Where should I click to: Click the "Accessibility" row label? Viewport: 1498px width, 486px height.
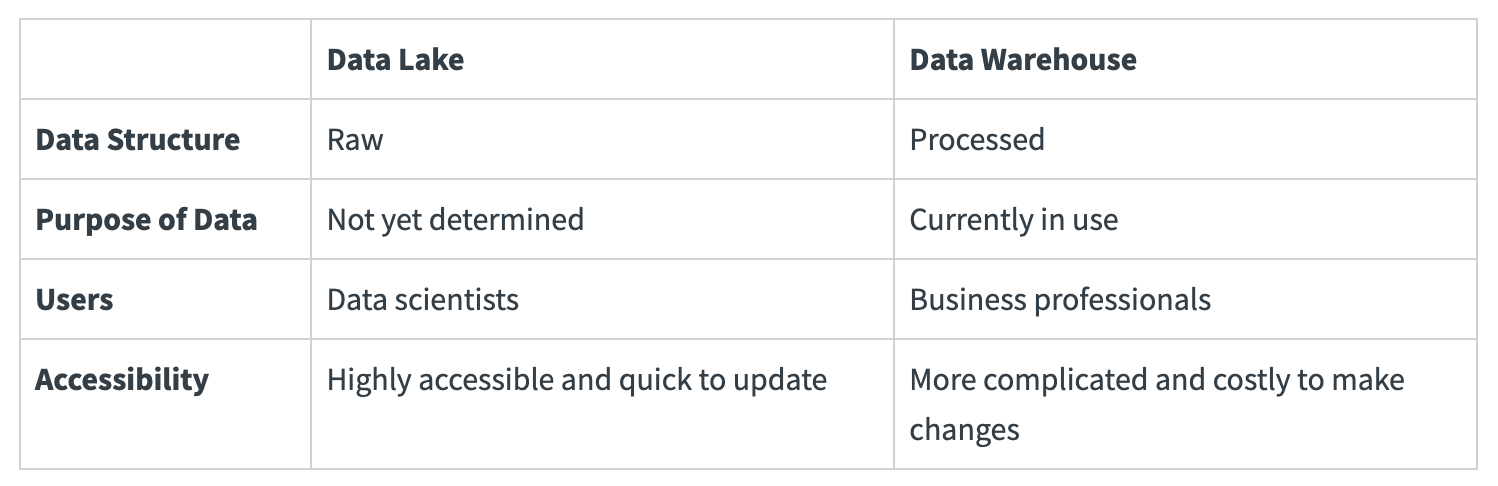122,380
